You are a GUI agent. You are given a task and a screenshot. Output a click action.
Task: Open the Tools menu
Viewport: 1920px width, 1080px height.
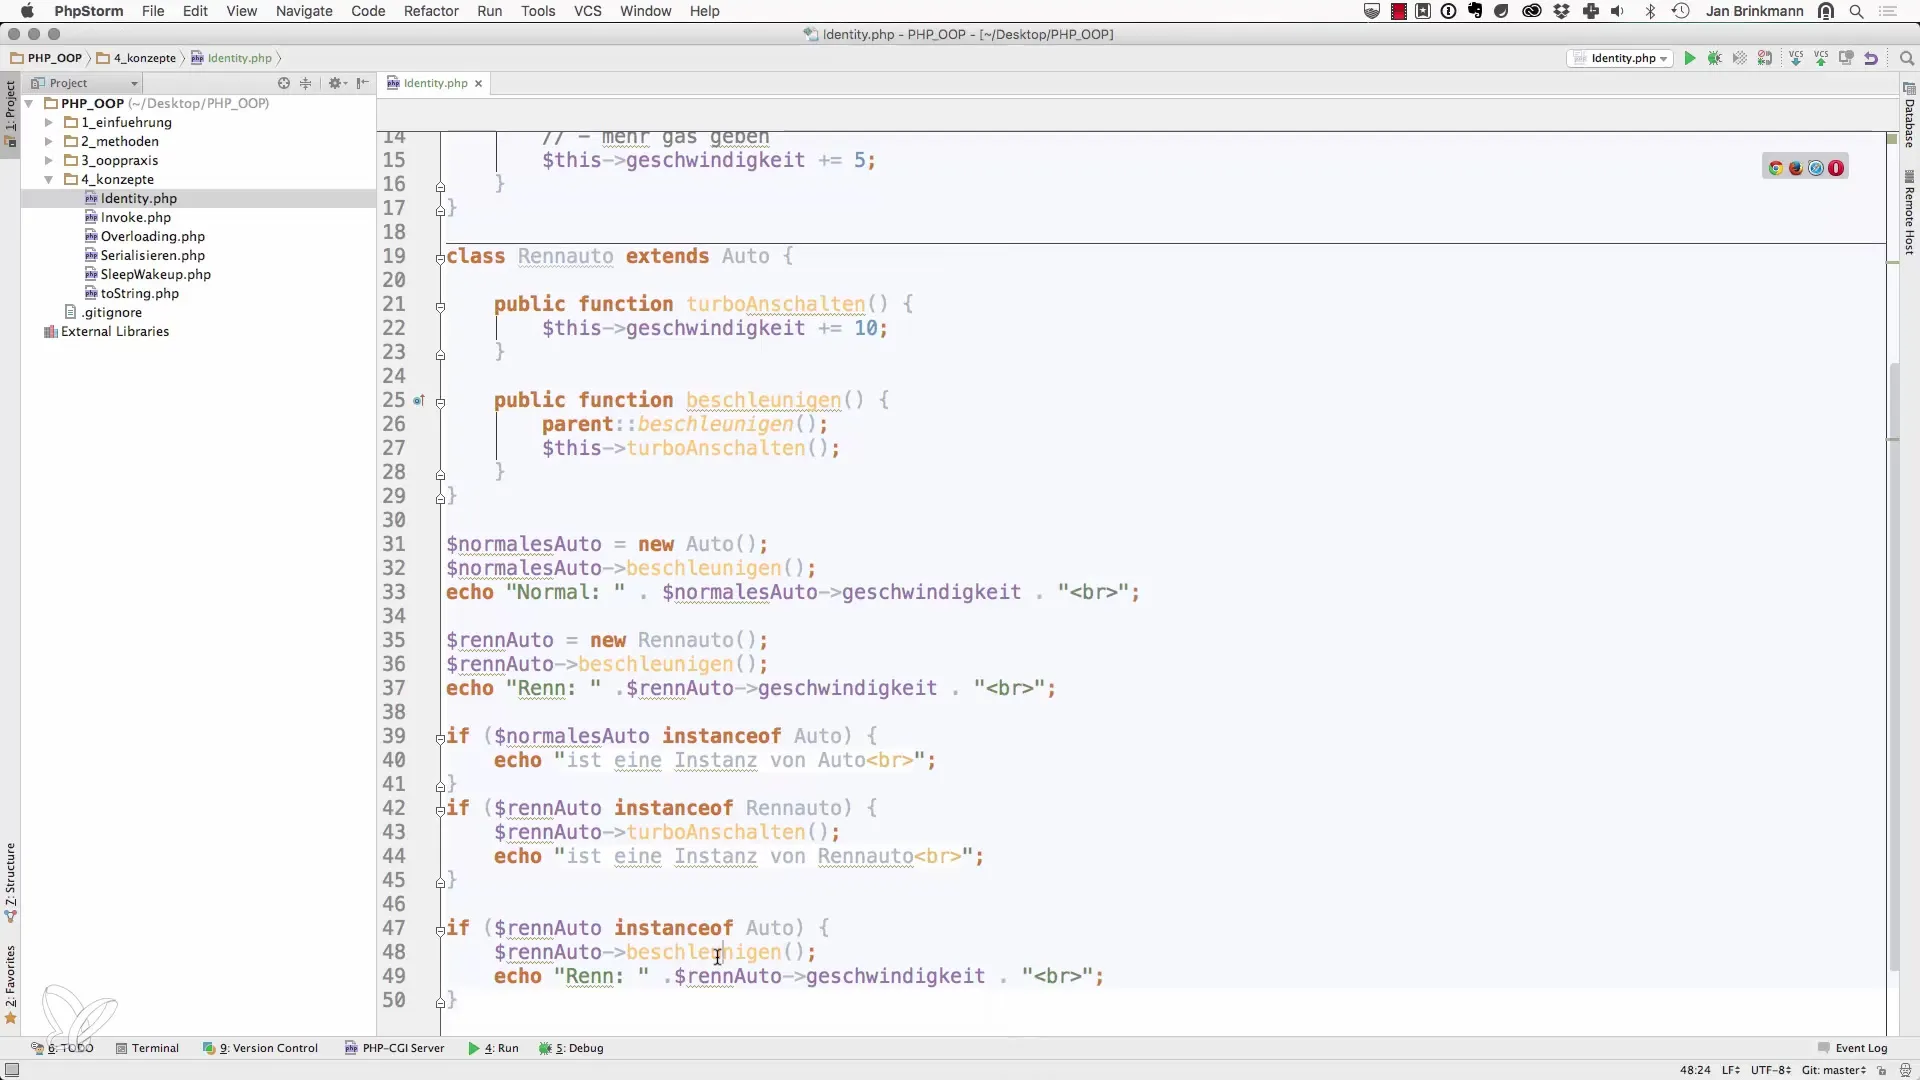coord(538,11)
